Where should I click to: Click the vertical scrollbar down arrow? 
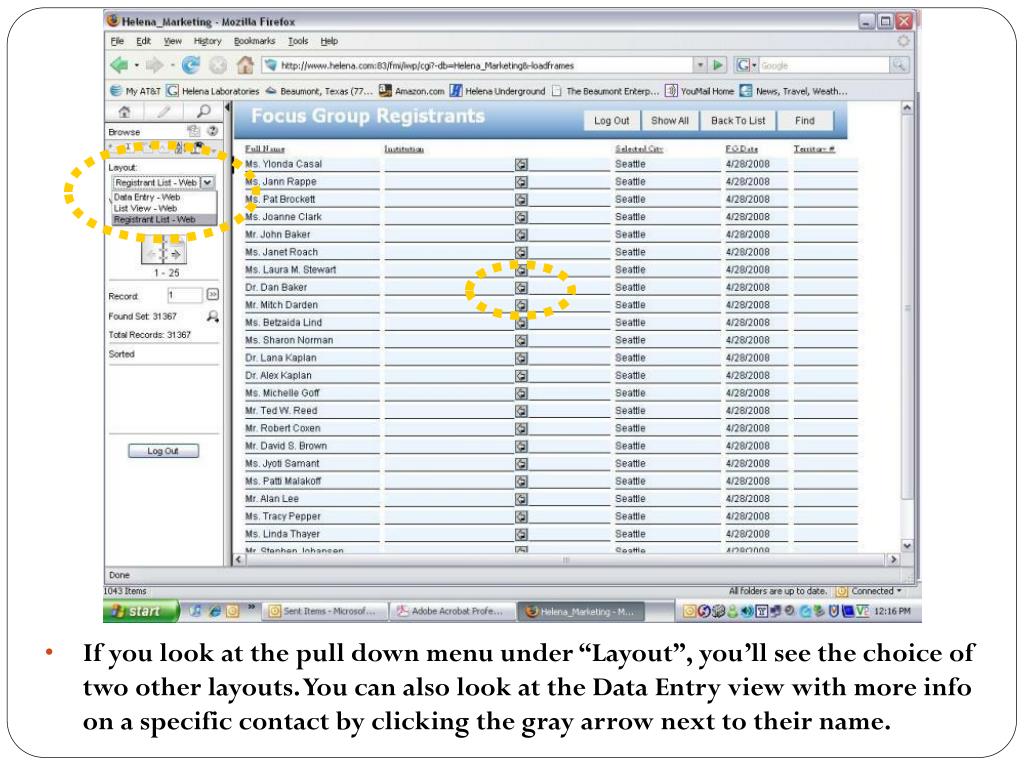pyautogui.click(x=907, y=545)
